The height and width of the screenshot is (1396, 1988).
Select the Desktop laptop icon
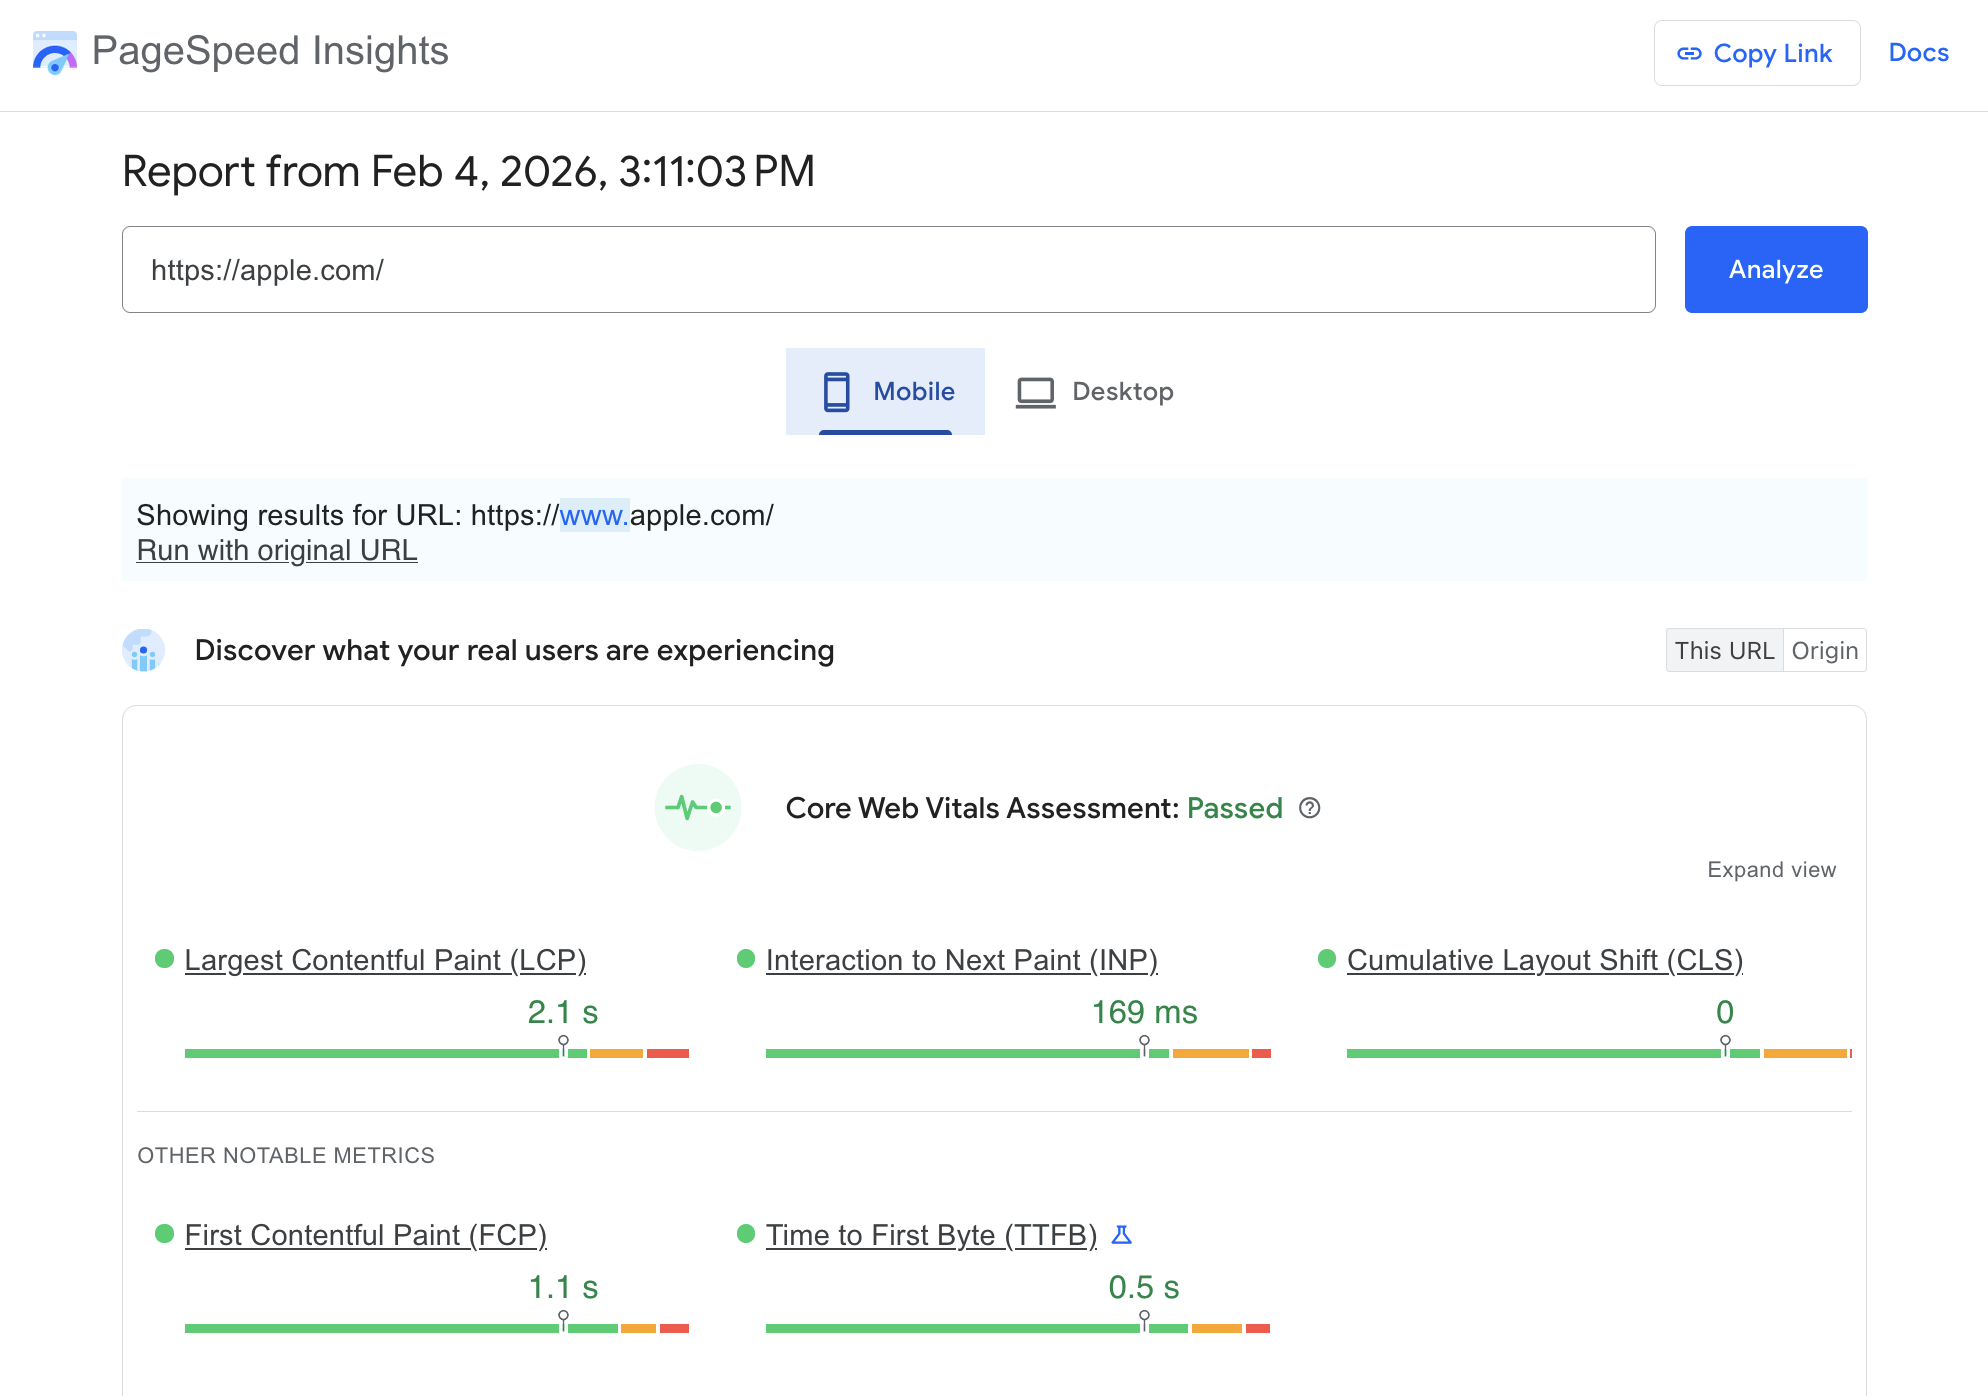(1036, 392)
